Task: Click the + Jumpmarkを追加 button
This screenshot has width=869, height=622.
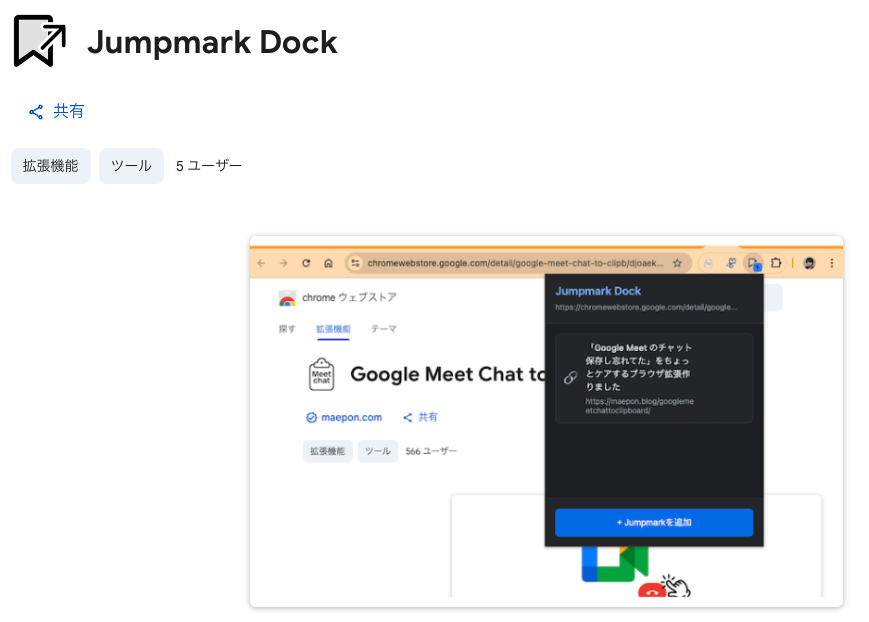Action: [x=654, y=523]
